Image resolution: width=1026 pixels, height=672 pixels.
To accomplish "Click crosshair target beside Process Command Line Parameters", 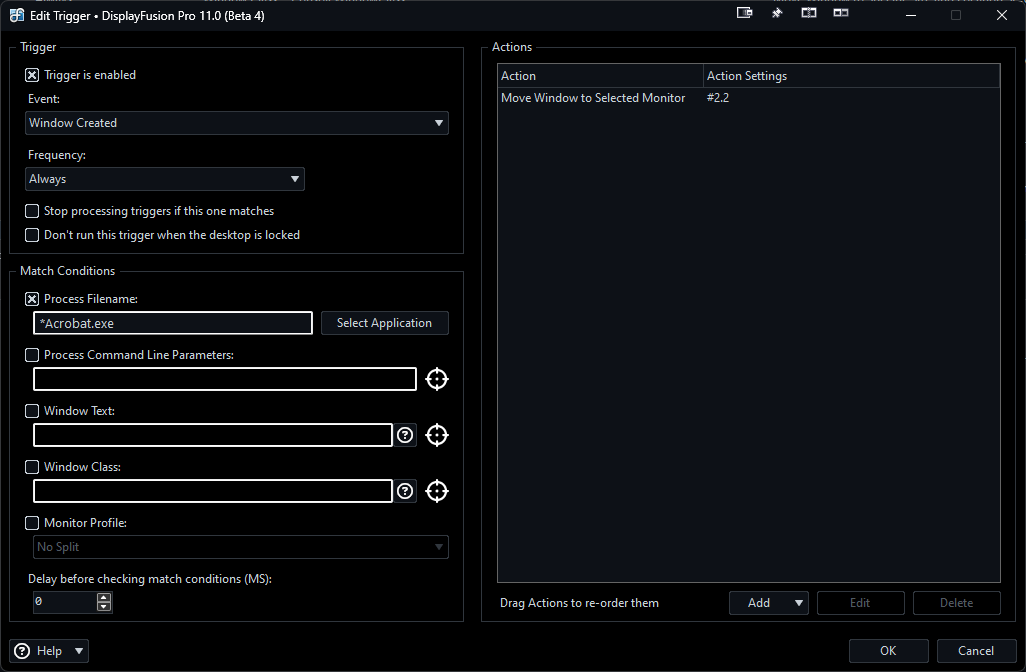I will (x=437, y=379).
